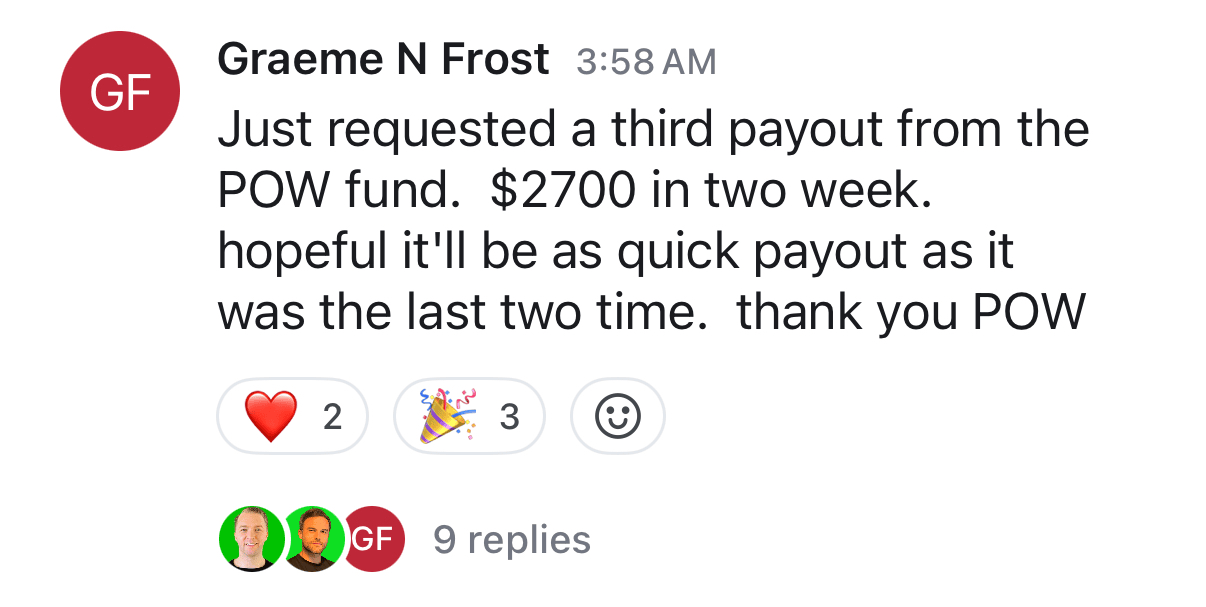1206x607 pixels.
Task: Click the party popper count 3
Action: [509, 417]
